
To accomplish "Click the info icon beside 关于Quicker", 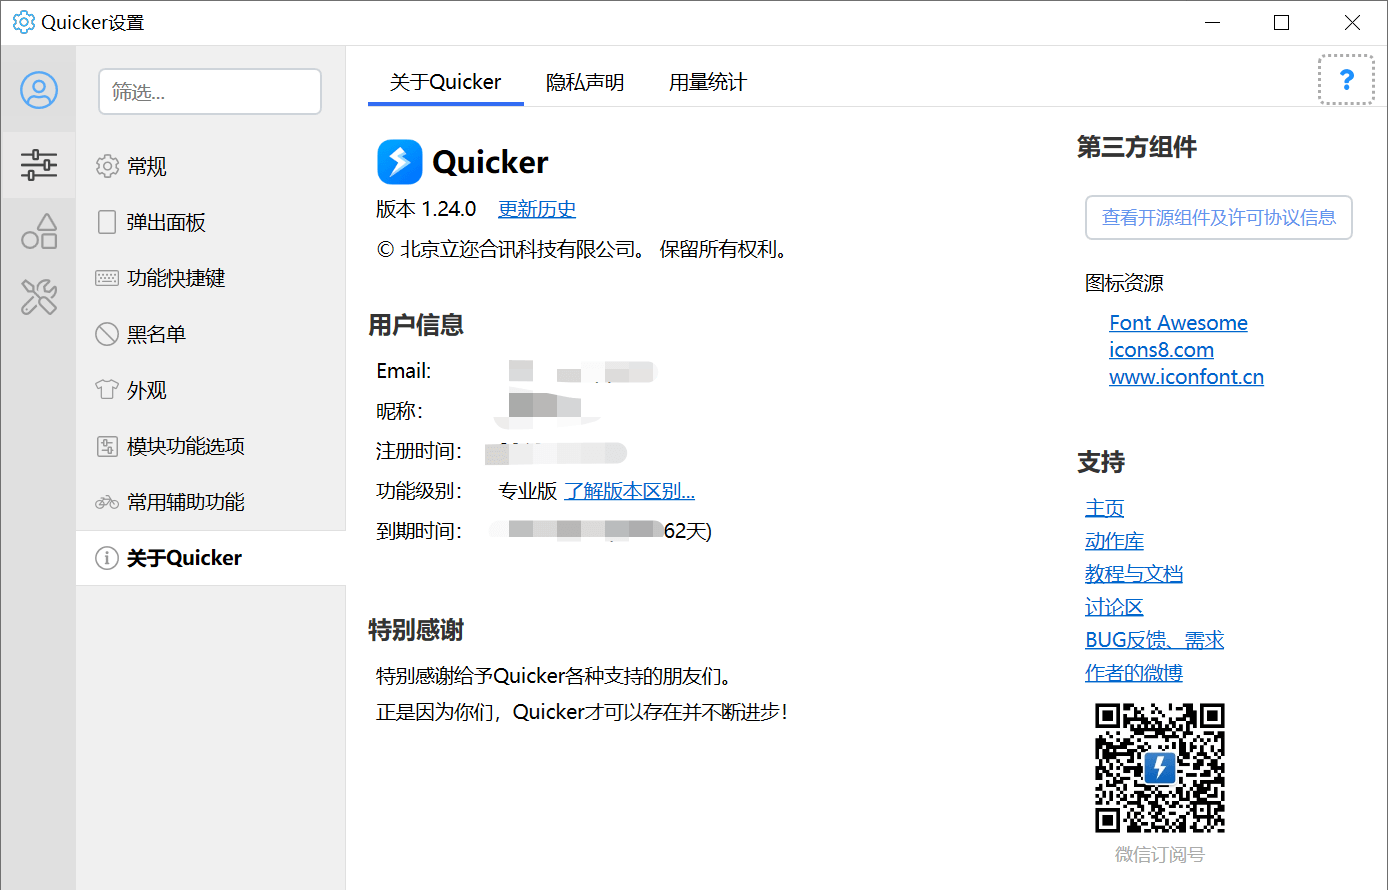I will (107, 558).
